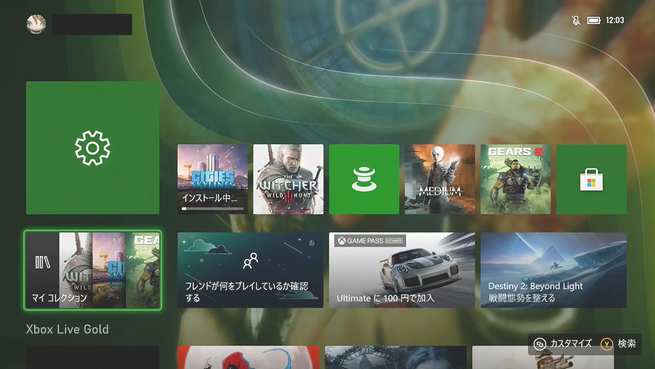Launch the Gears 5 game tile
The width and height of the screenshot is (655, 369).
pos(515,179)
